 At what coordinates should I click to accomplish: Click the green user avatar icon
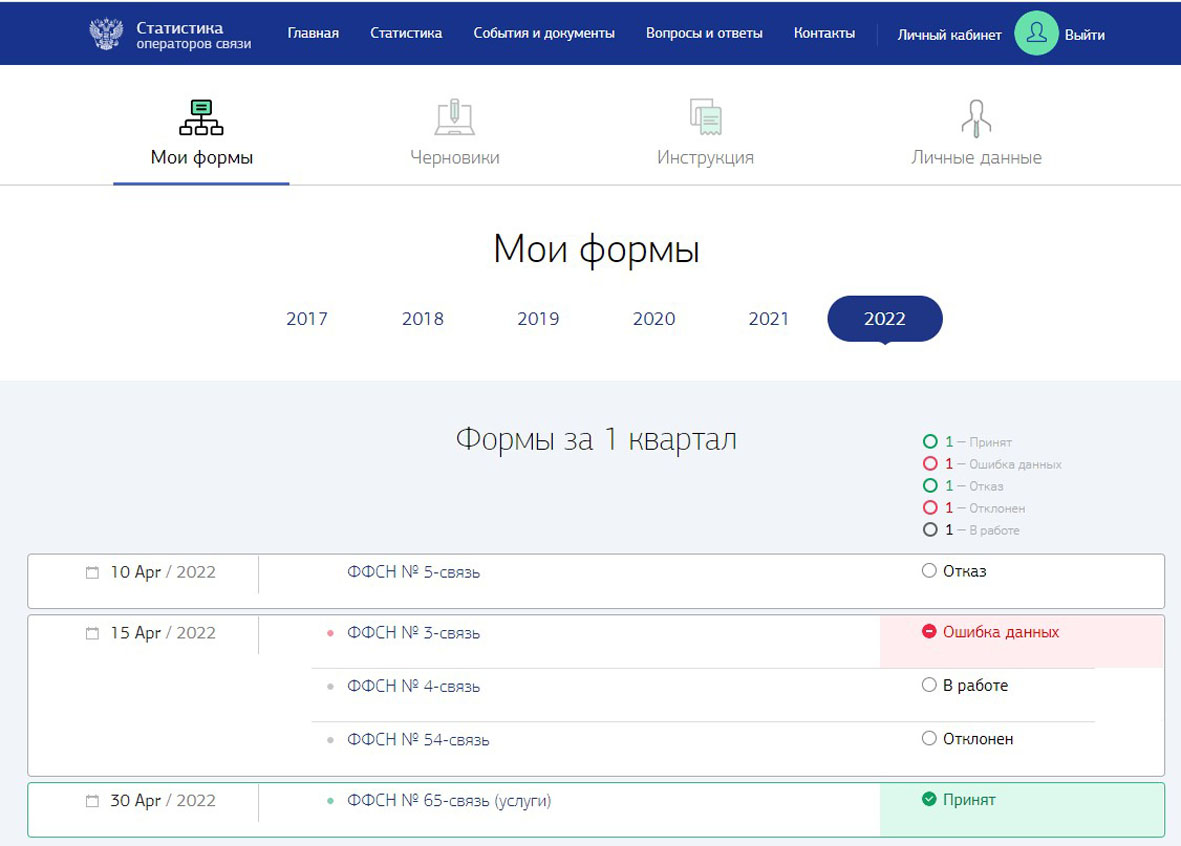1036,33
